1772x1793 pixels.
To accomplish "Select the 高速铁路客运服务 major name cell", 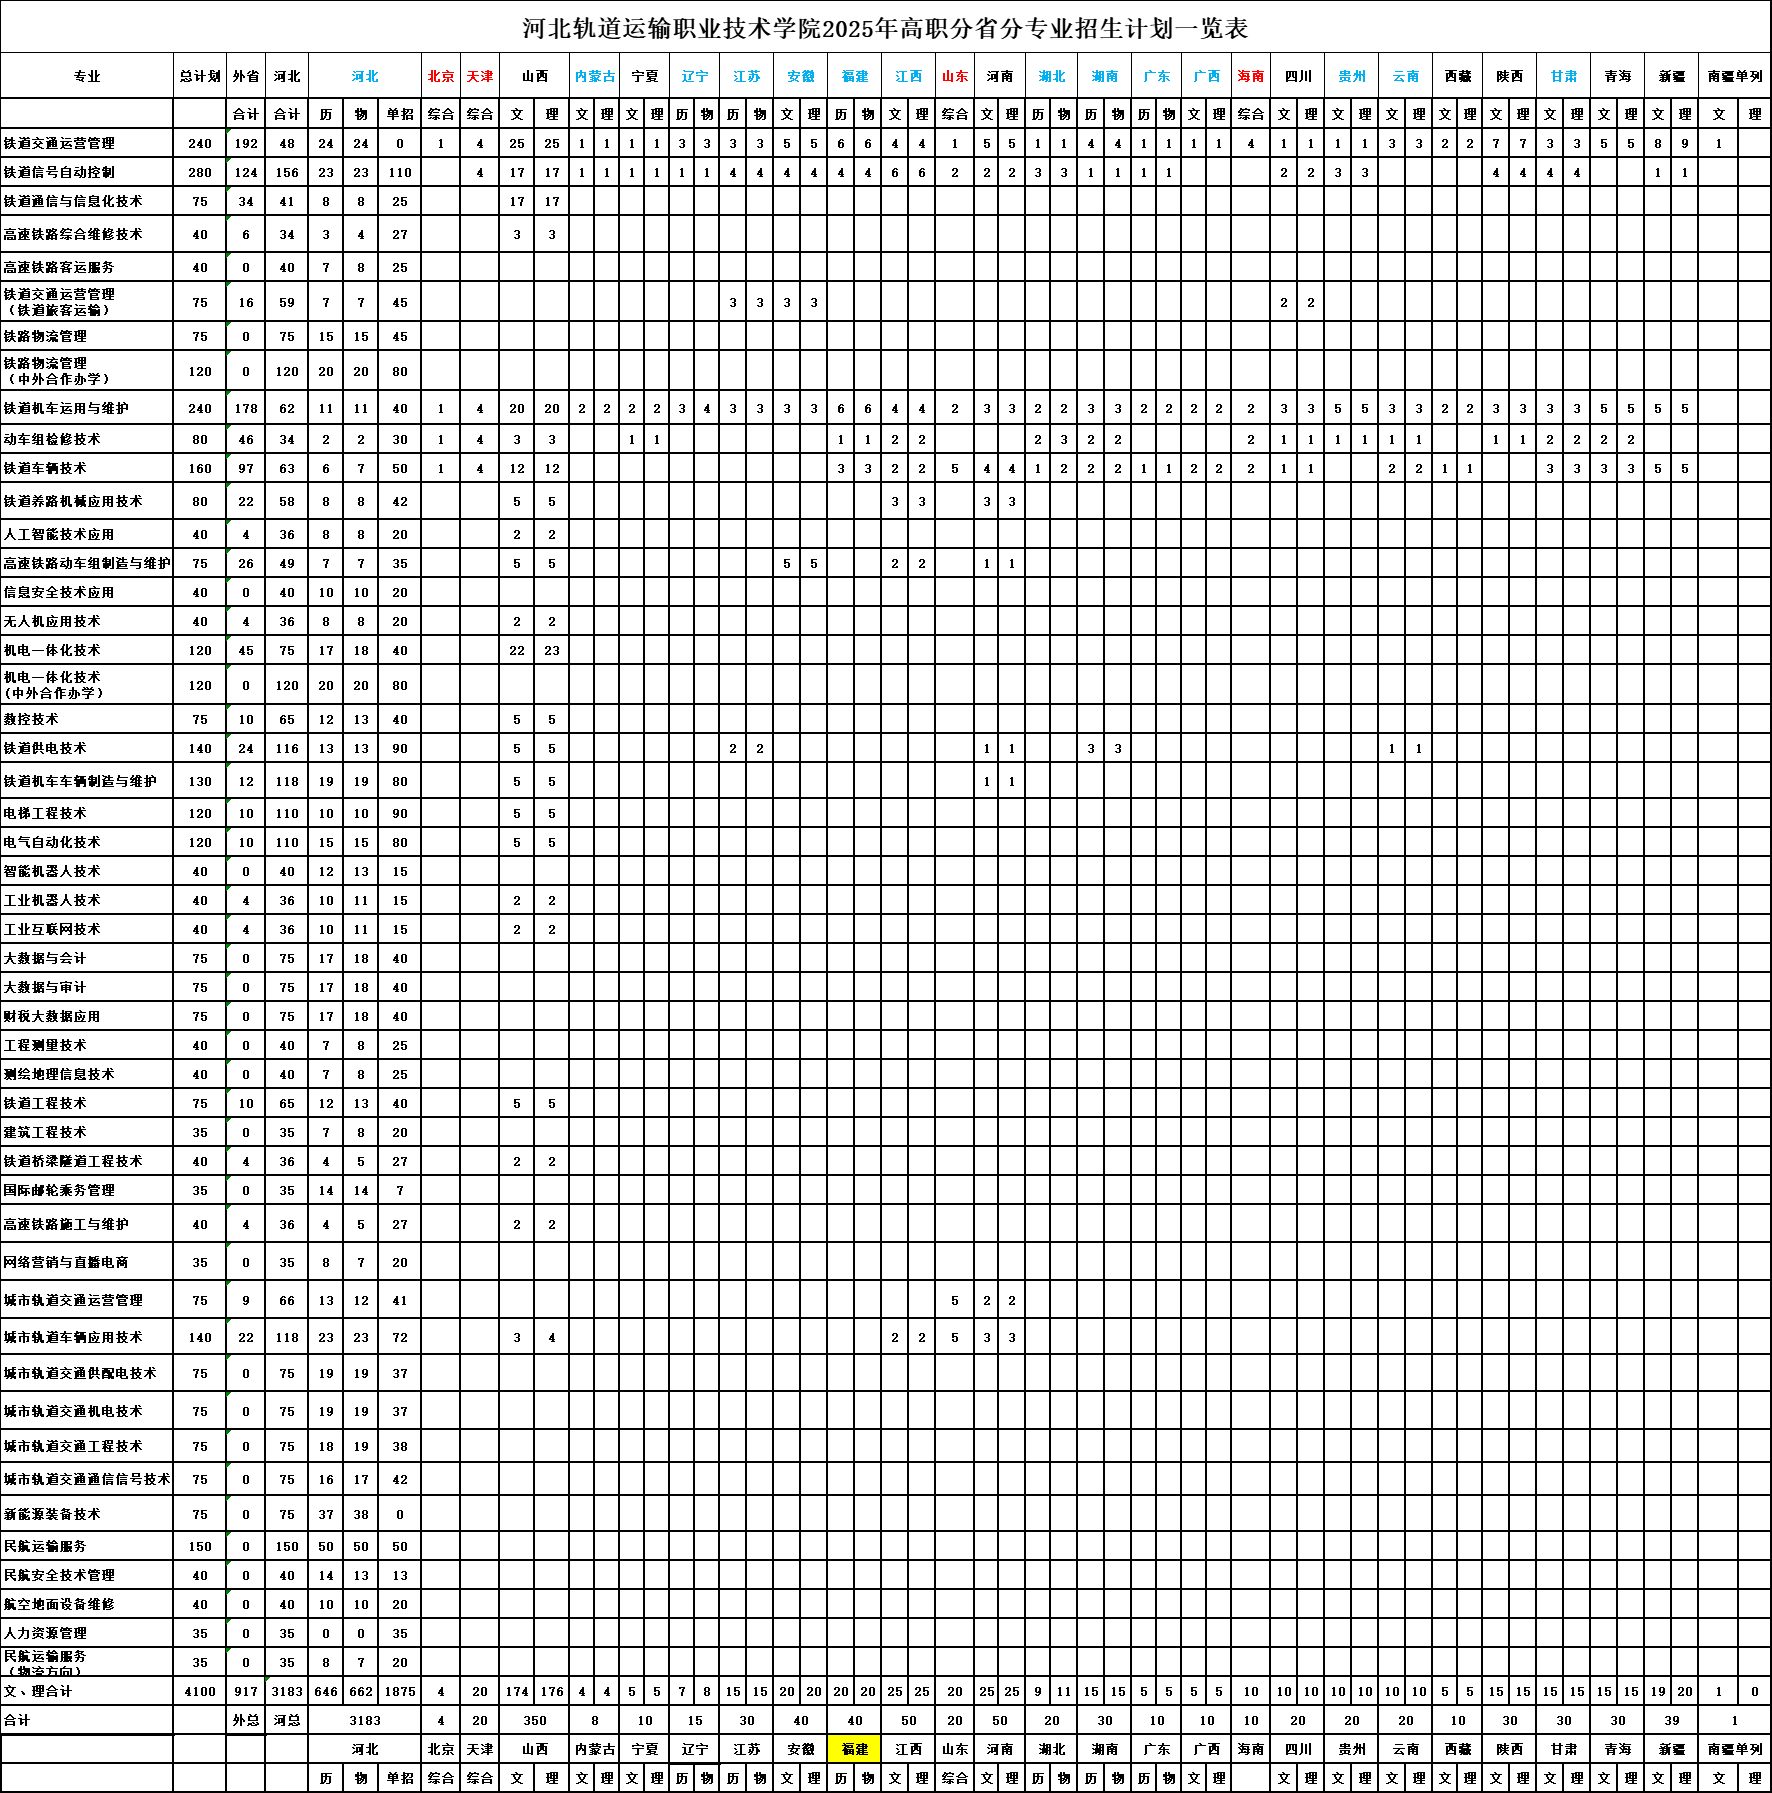I will [x=60, y=267].
